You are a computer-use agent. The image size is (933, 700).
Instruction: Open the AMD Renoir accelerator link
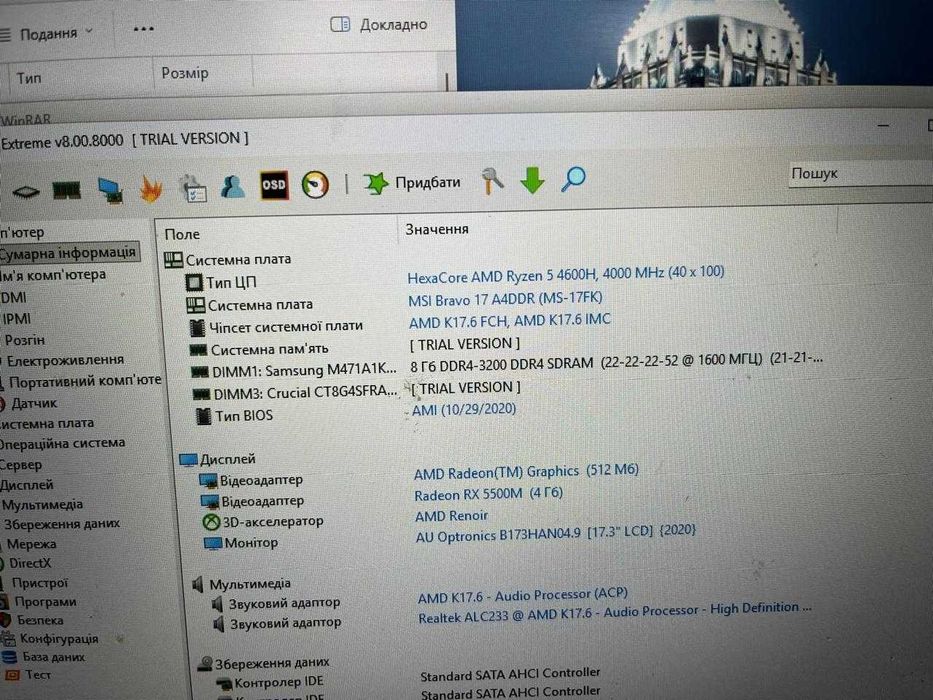pos(451,516)
